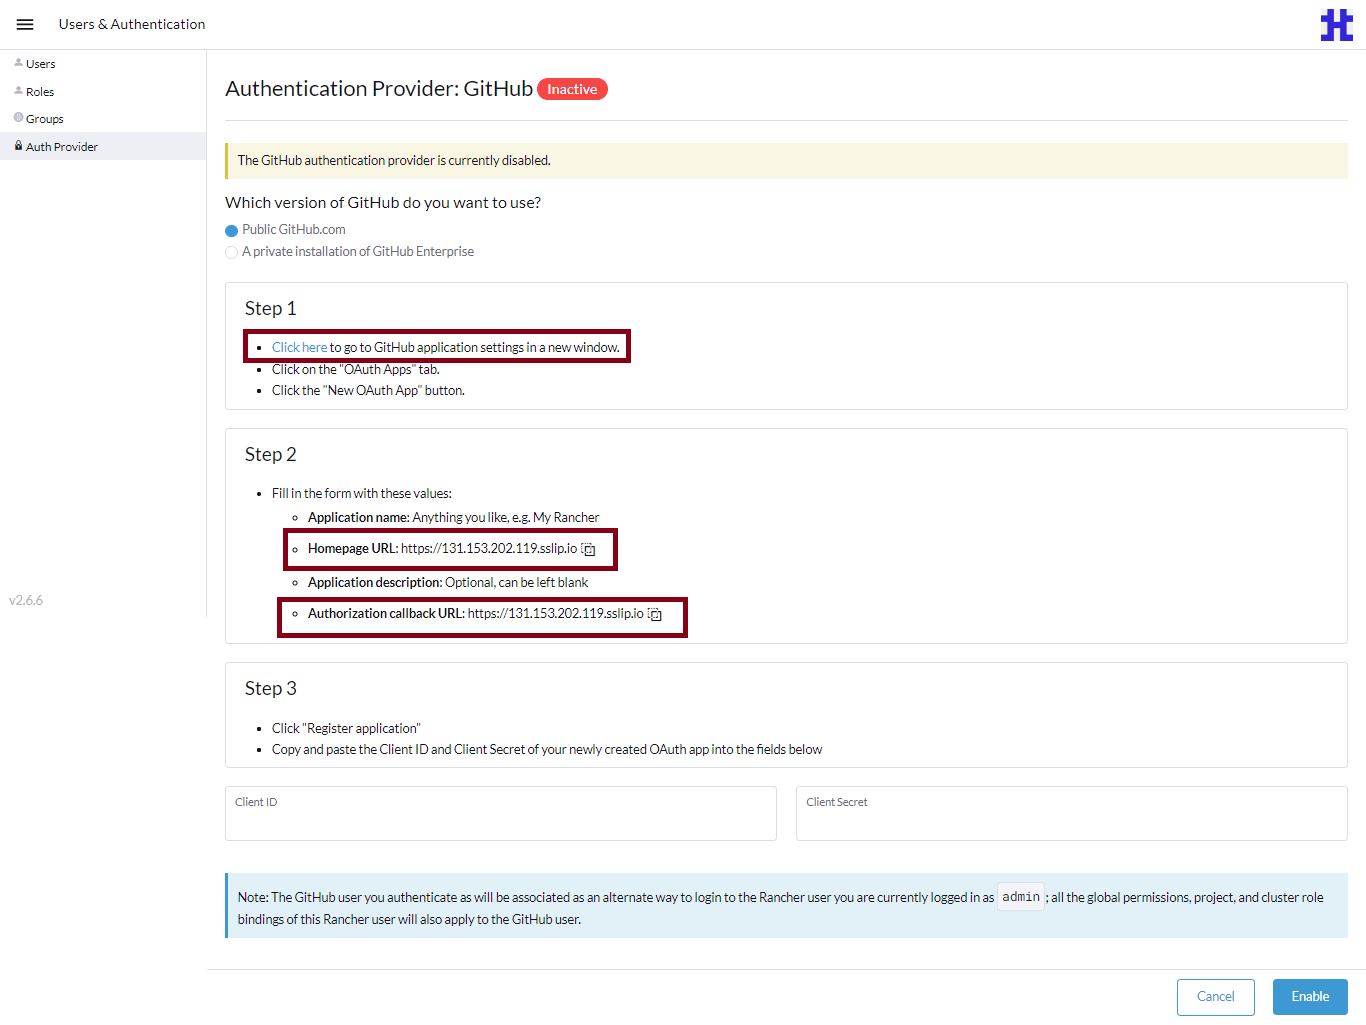The image size is (1366, 1025).
Task: Click the Rancher logo icon
Action: (1336, 25)
